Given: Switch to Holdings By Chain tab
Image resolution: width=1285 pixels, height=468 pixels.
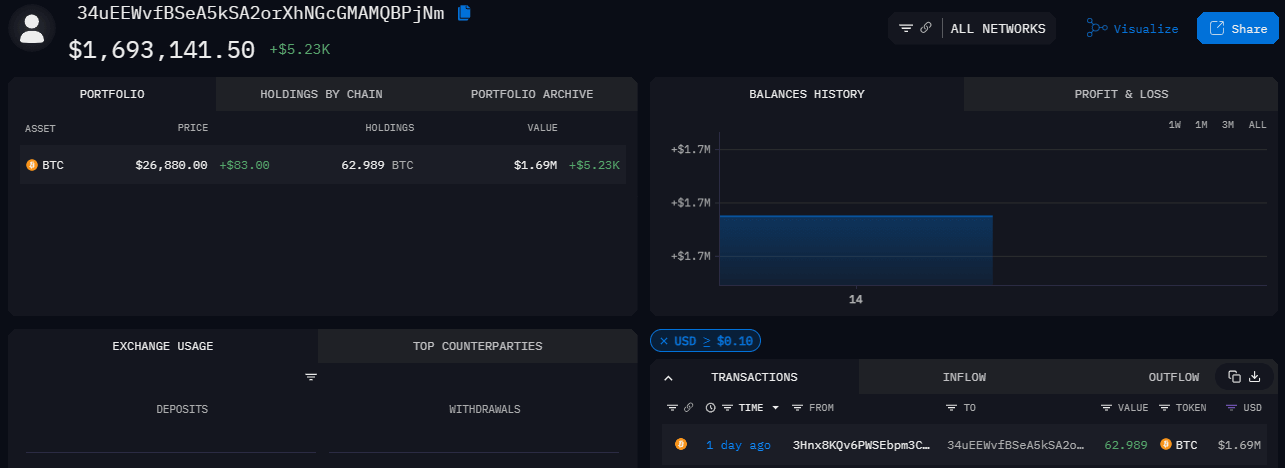Looking at the screenshot, I should (321, 94).
